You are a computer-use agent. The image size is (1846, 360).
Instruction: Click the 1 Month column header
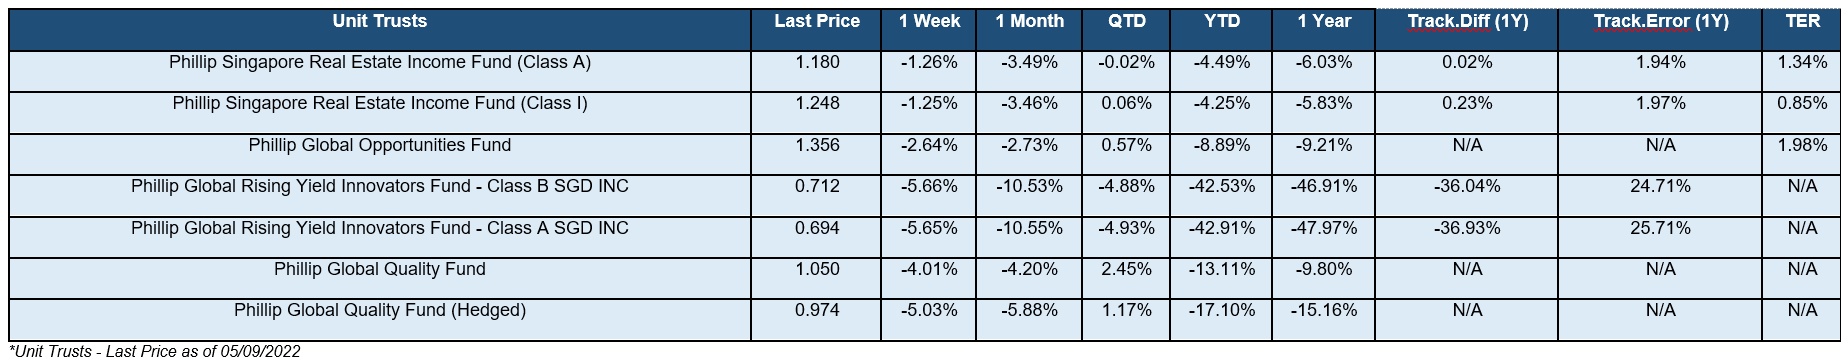pyautogui.click(x=1030, y=21)
